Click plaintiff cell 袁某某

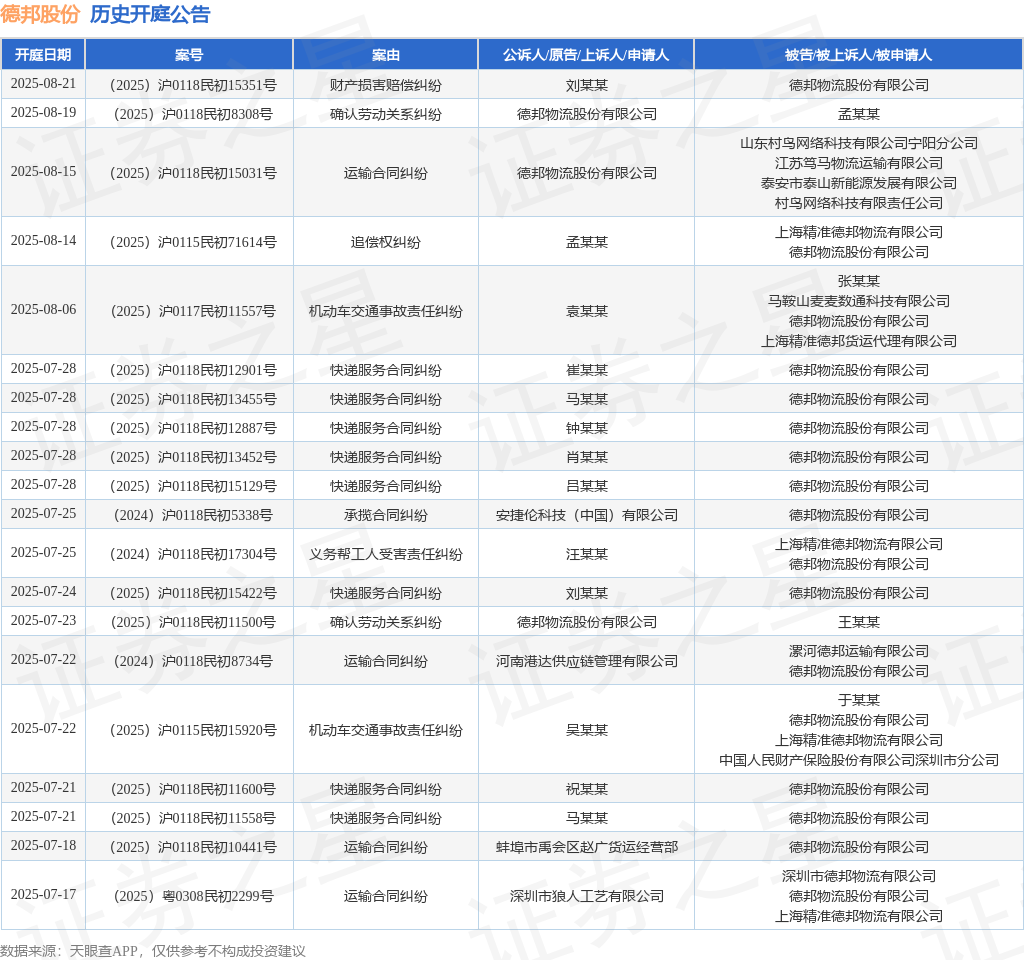(586, 312)
